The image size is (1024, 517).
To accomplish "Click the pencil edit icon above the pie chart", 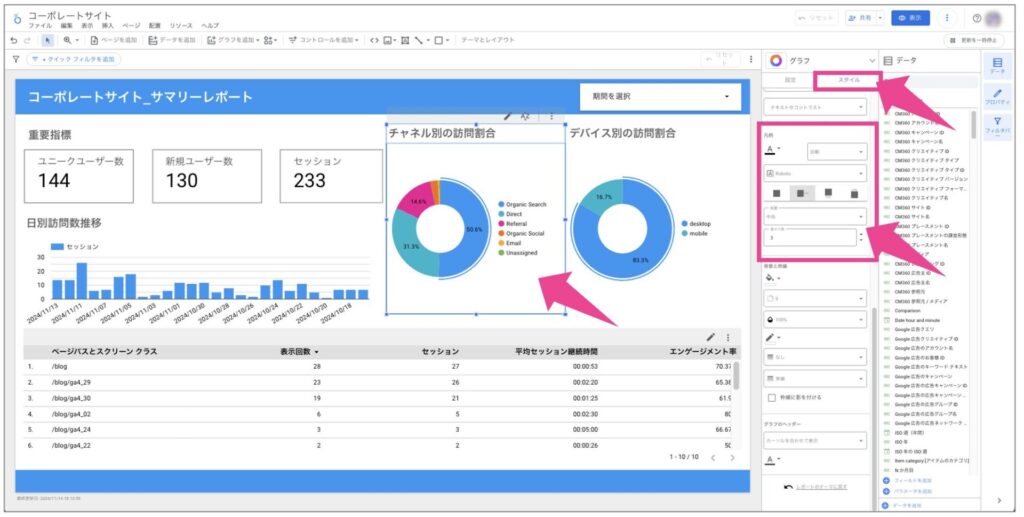I will pos(507,116).
